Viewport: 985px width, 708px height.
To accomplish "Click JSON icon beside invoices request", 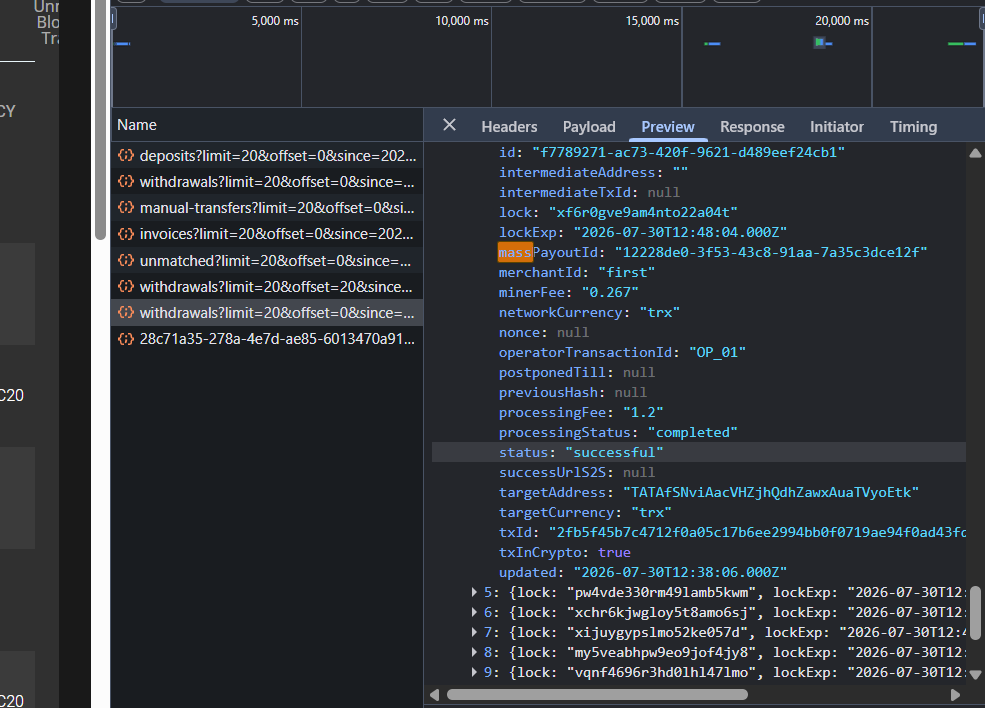I will 126,234.
